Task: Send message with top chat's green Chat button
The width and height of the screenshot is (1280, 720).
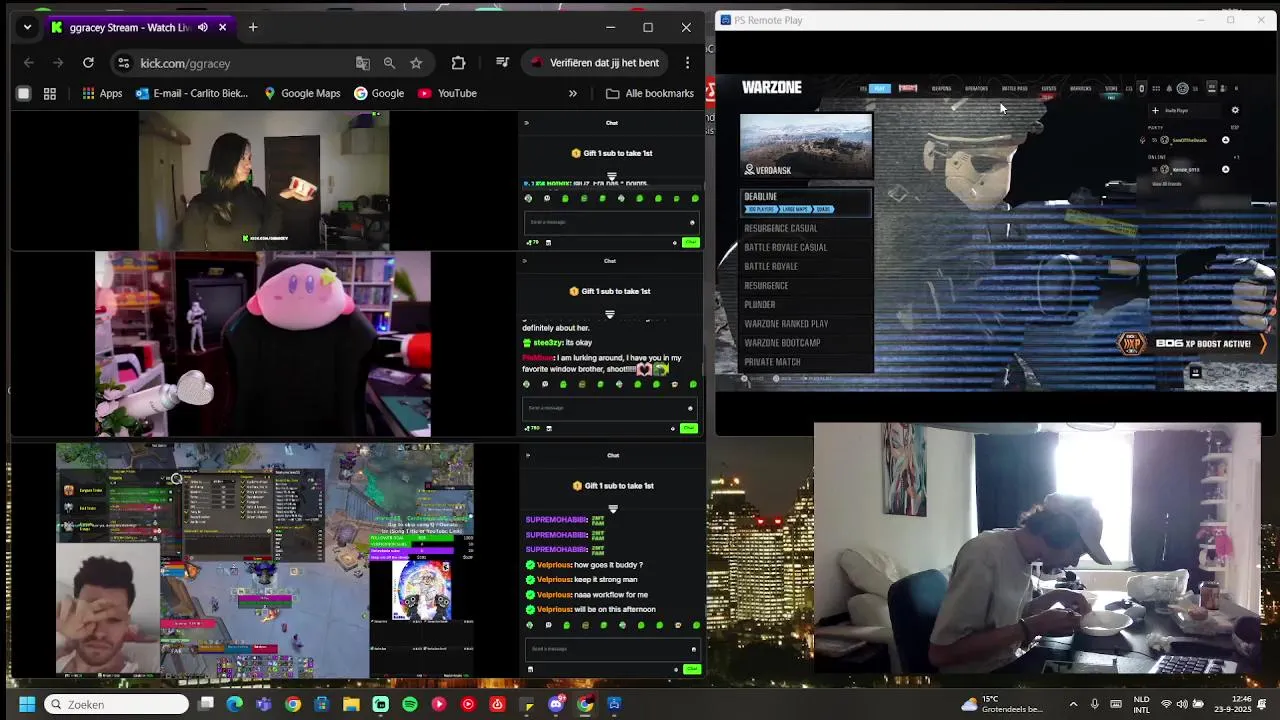Action: 690,242
